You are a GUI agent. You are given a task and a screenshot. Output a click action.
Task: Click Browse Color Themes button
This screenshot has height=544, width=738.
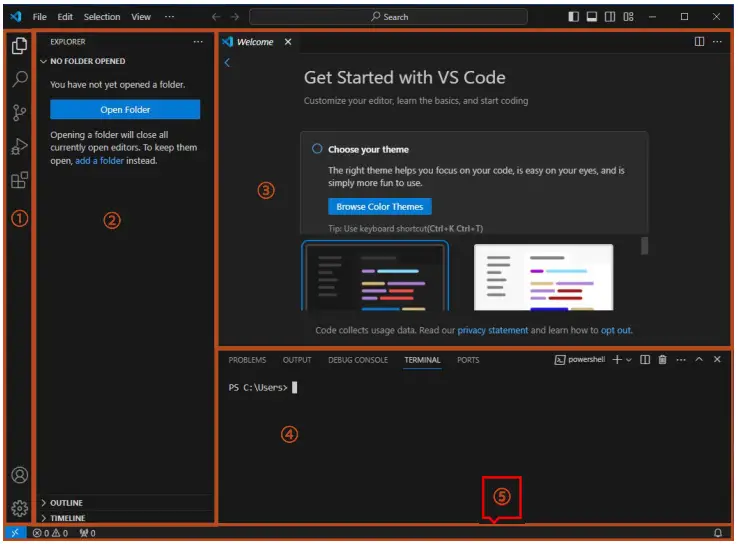coord(380,207)
